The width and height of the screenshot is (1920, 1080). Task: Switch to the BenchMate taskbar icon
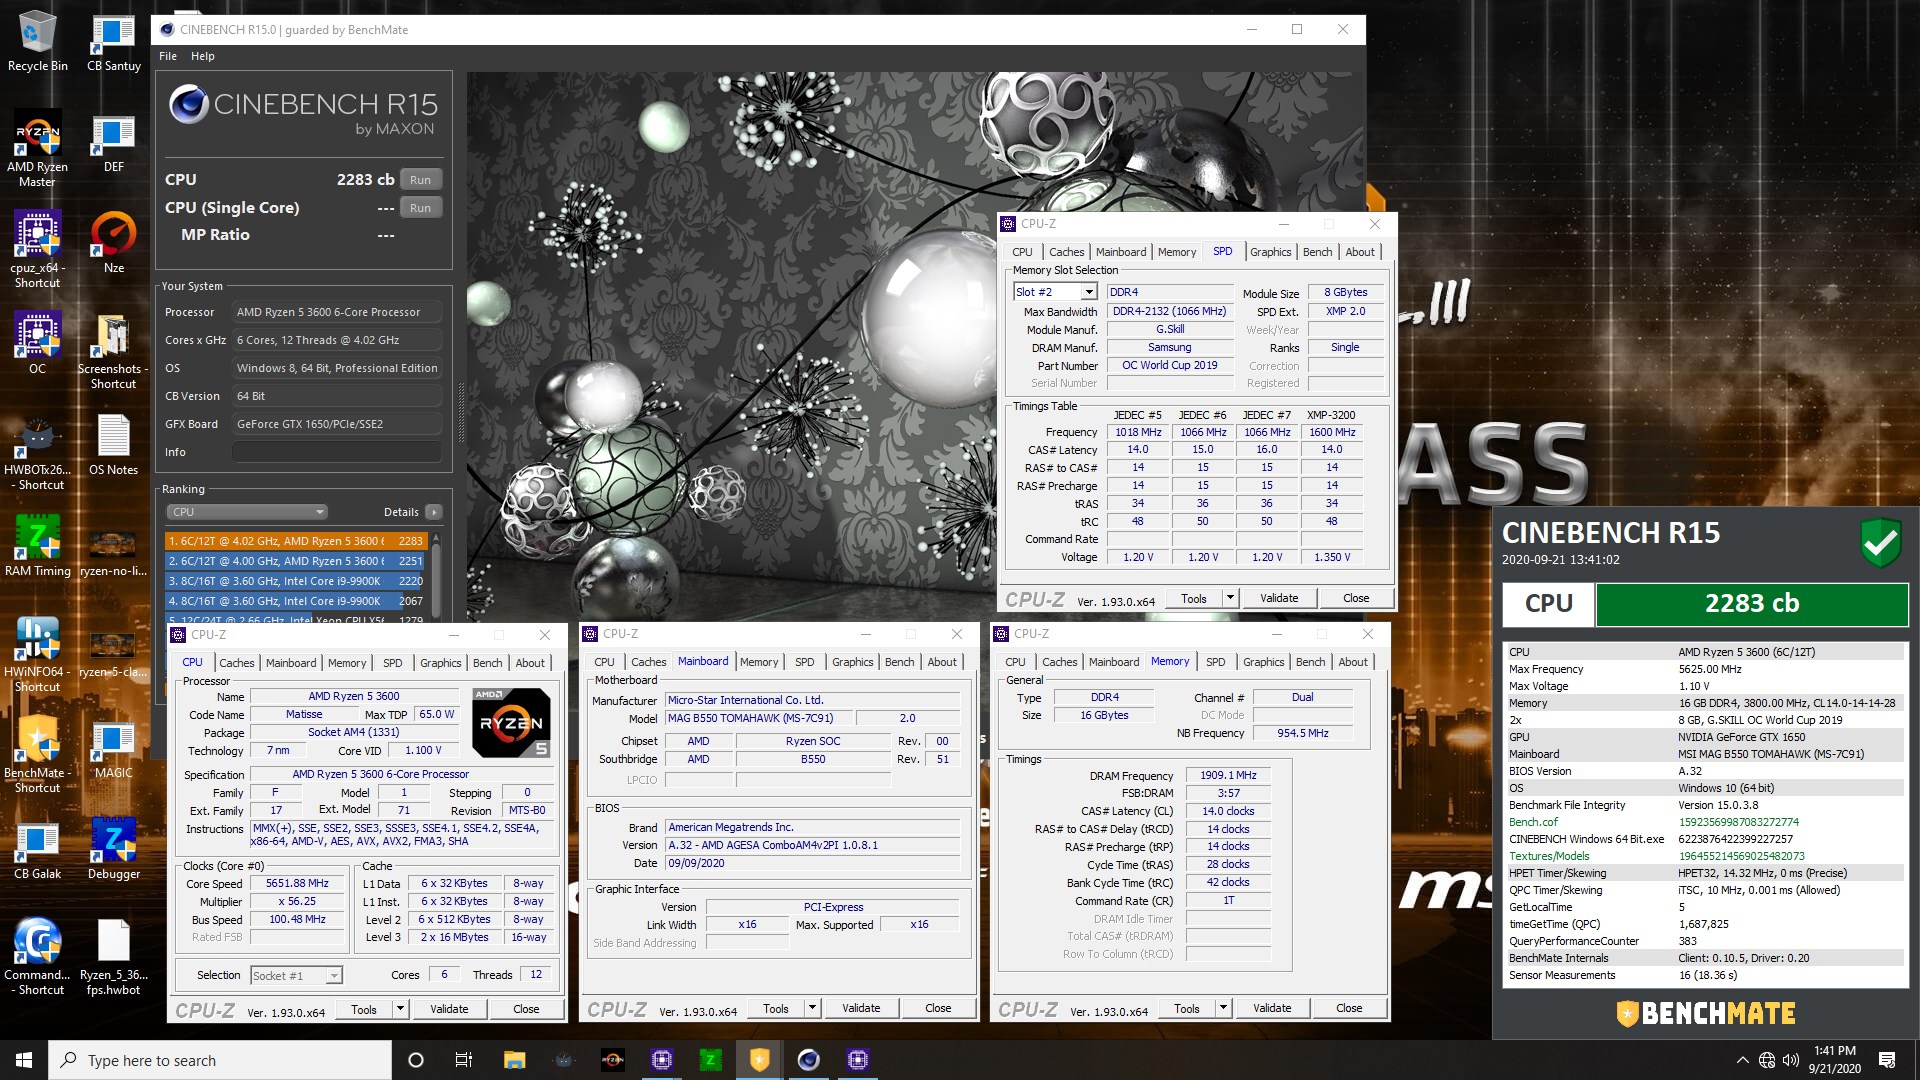(760, 1060)
